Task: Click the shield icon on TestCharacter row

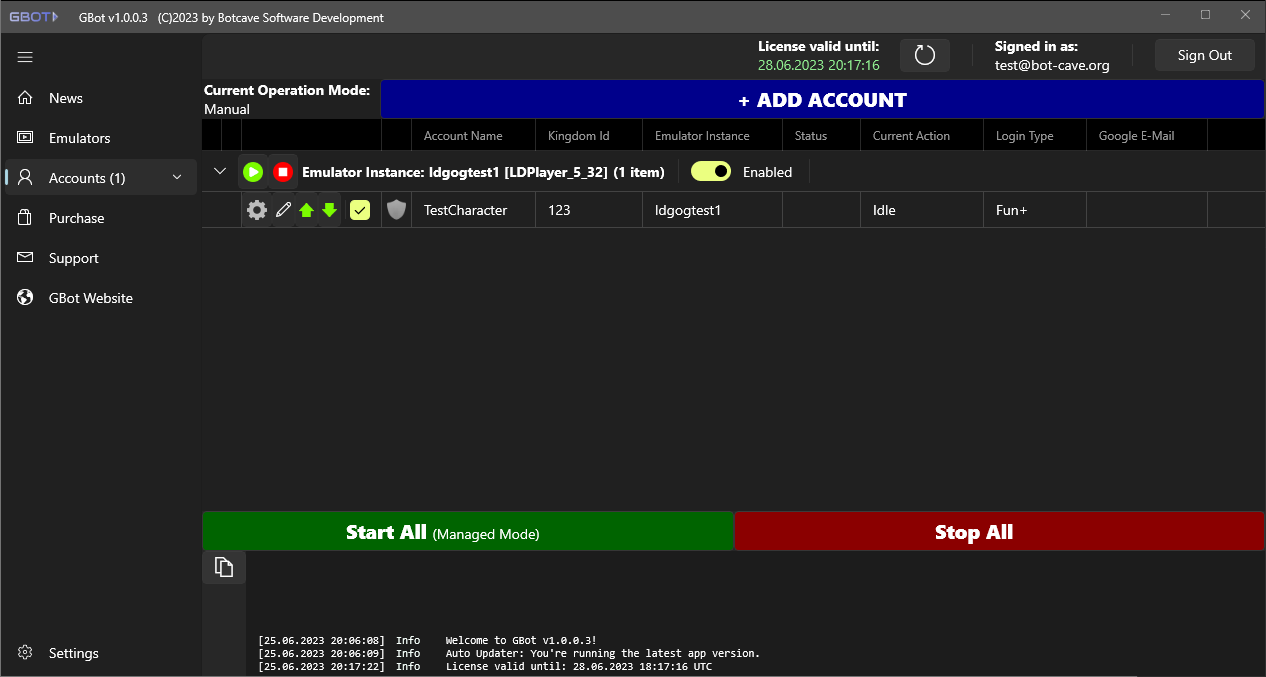Action: click(396, 210)
